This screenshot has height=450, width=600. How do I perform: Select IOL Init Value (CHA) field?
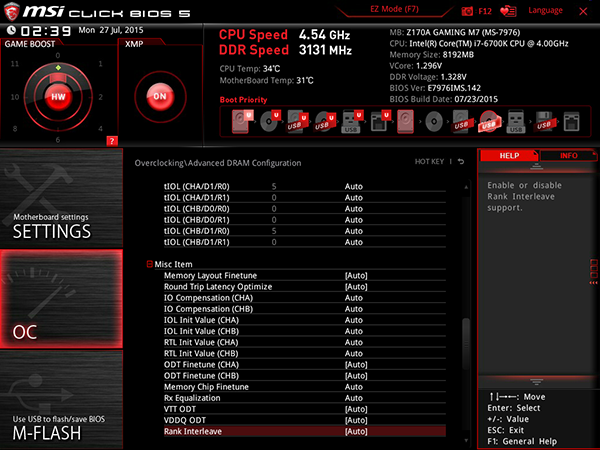305,320
